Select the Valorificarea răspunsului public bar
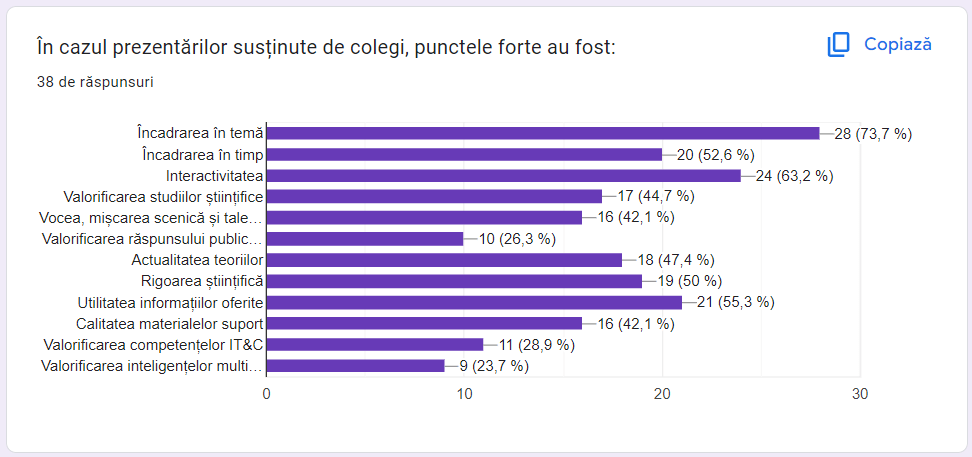Screen dimensions: 972x457 point(365,238)
